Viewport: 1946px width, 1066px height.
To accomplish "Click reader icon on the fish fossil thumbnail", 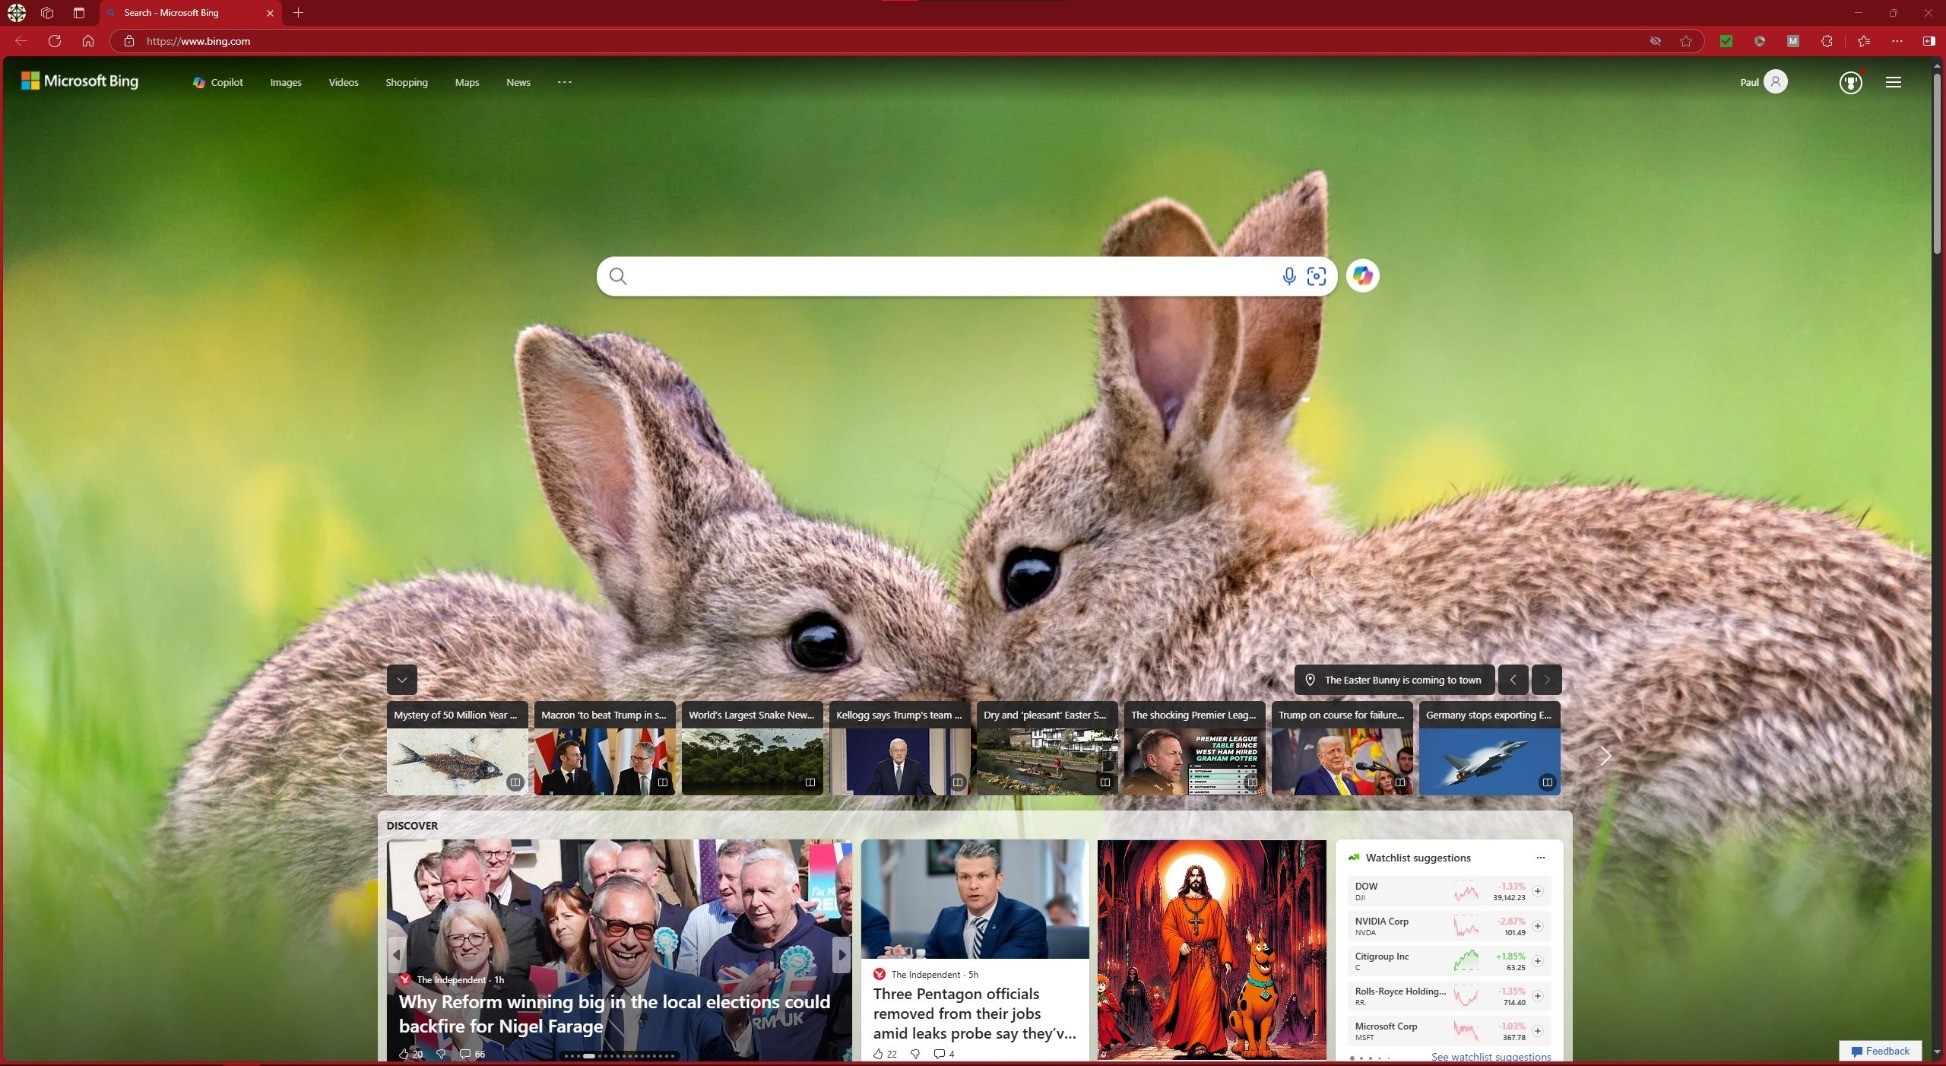I will (x=515, y=782).
